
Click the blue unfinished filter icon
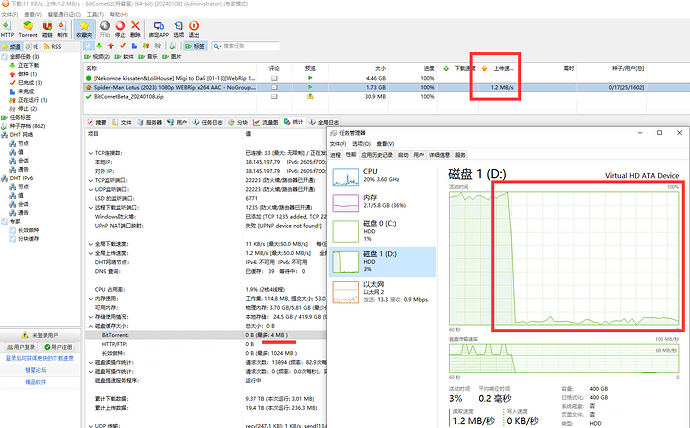[134, 46]
